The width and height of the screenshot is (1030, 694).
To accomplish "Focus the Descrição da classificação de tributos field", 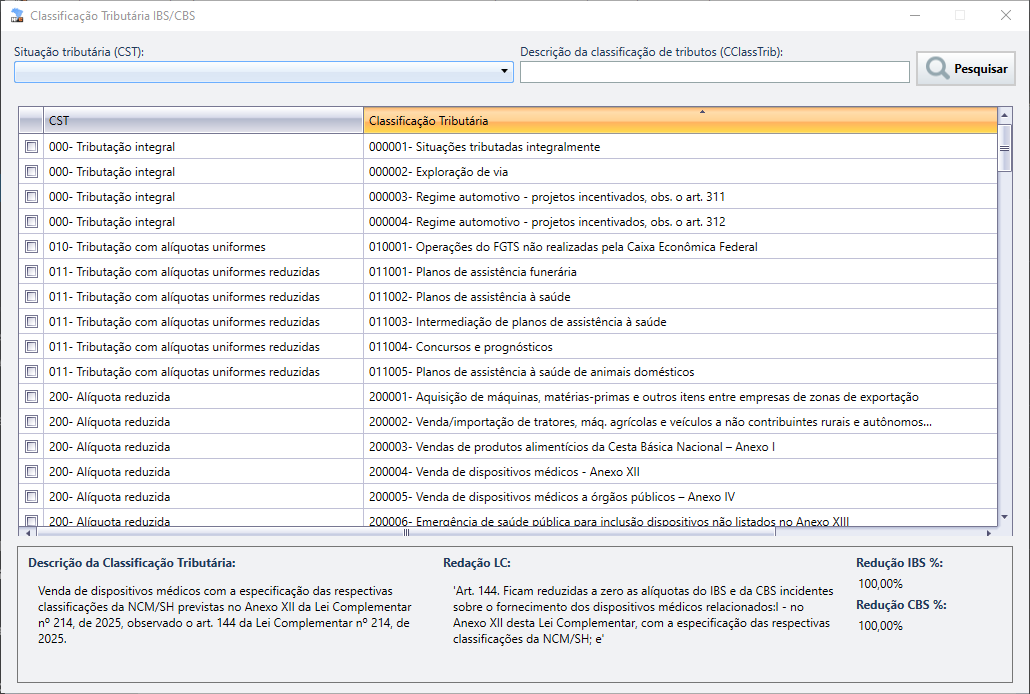I will 714,72.
